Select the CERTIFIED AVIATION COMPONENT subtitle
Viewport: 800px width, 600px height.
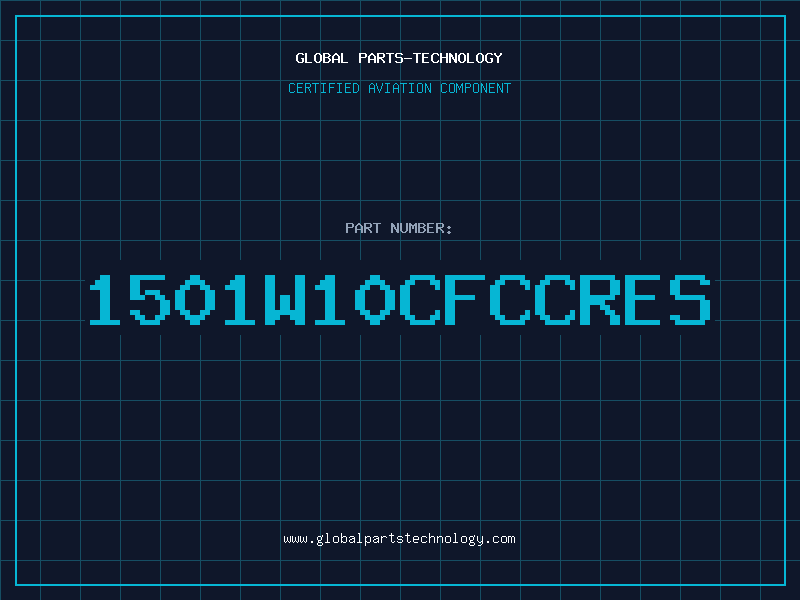[x=399, y=88]
